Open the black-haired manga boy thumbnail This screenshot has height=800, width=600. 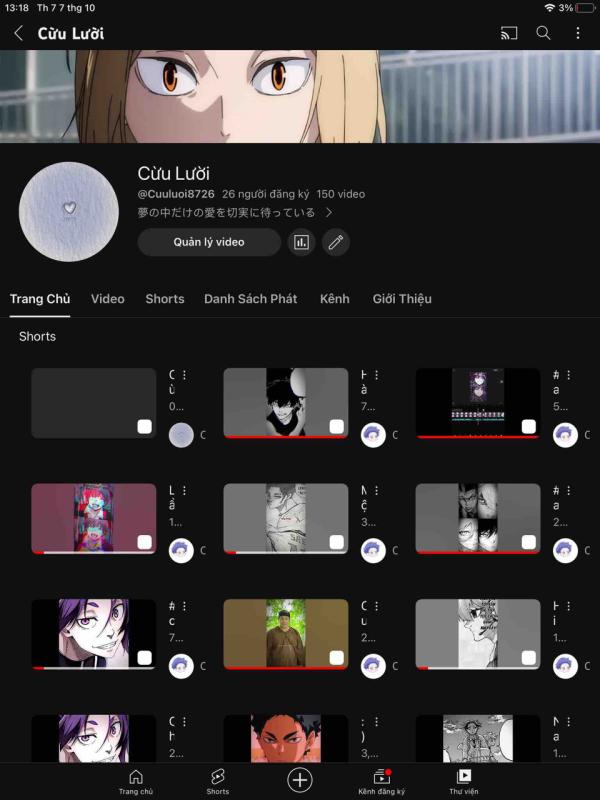286,403
